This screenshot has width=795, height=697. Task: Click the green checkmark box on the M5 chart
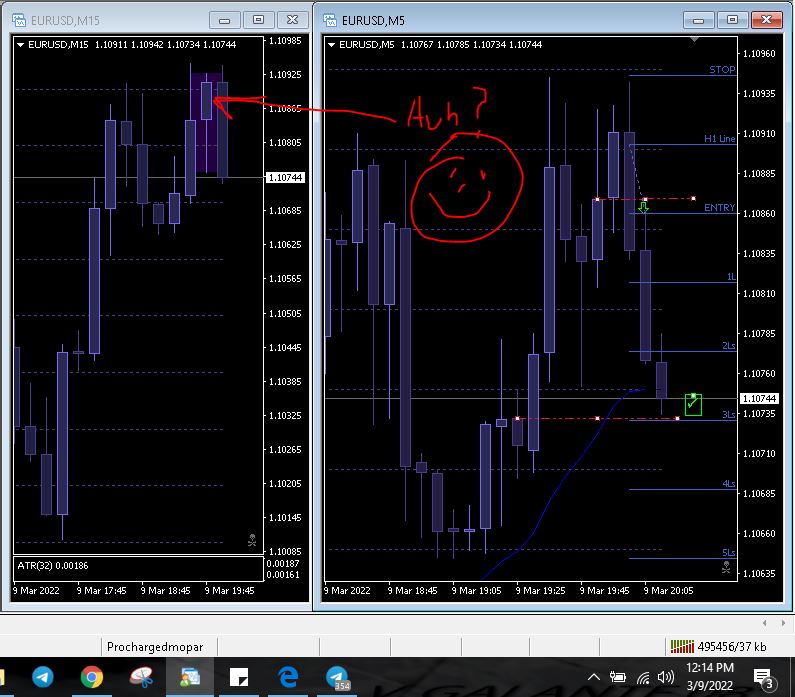click(693, 405)
